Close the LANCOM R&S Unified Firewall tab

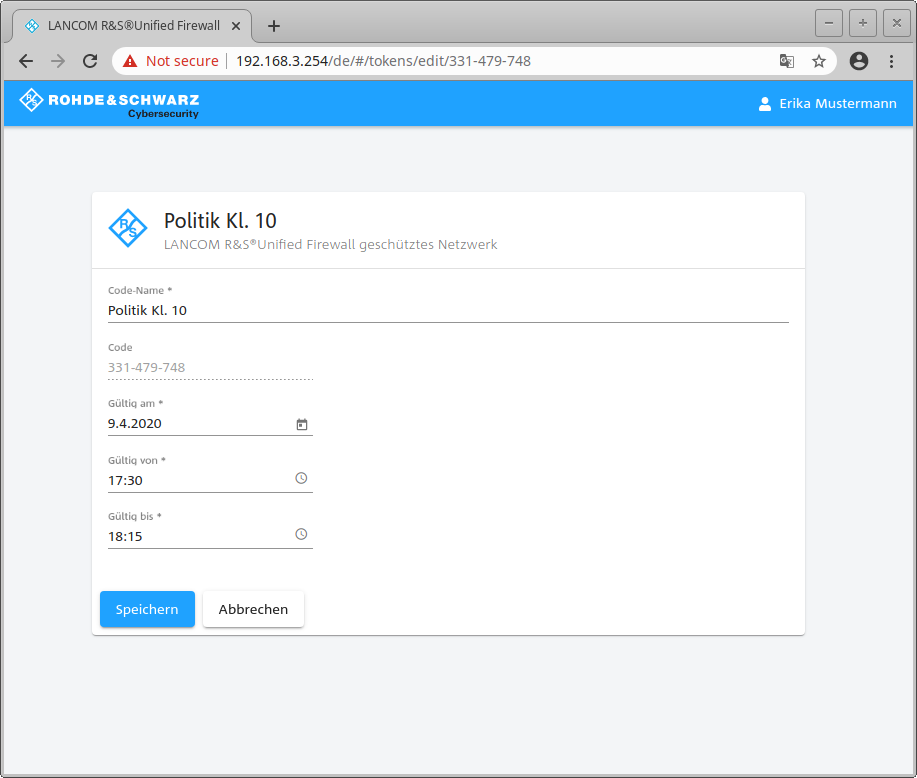[237, 25]
